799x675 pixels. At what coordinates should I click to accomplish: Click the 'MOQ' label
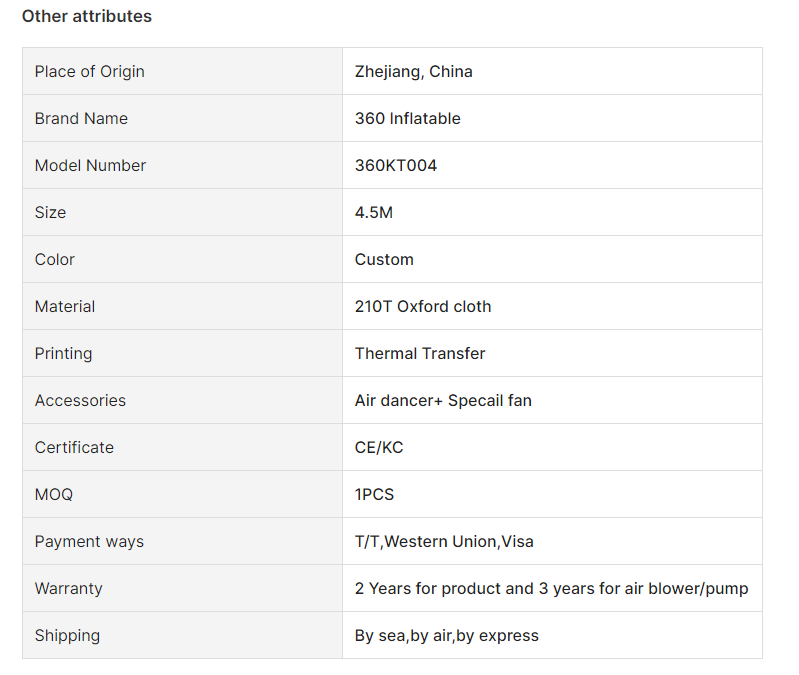coord(54,494)
